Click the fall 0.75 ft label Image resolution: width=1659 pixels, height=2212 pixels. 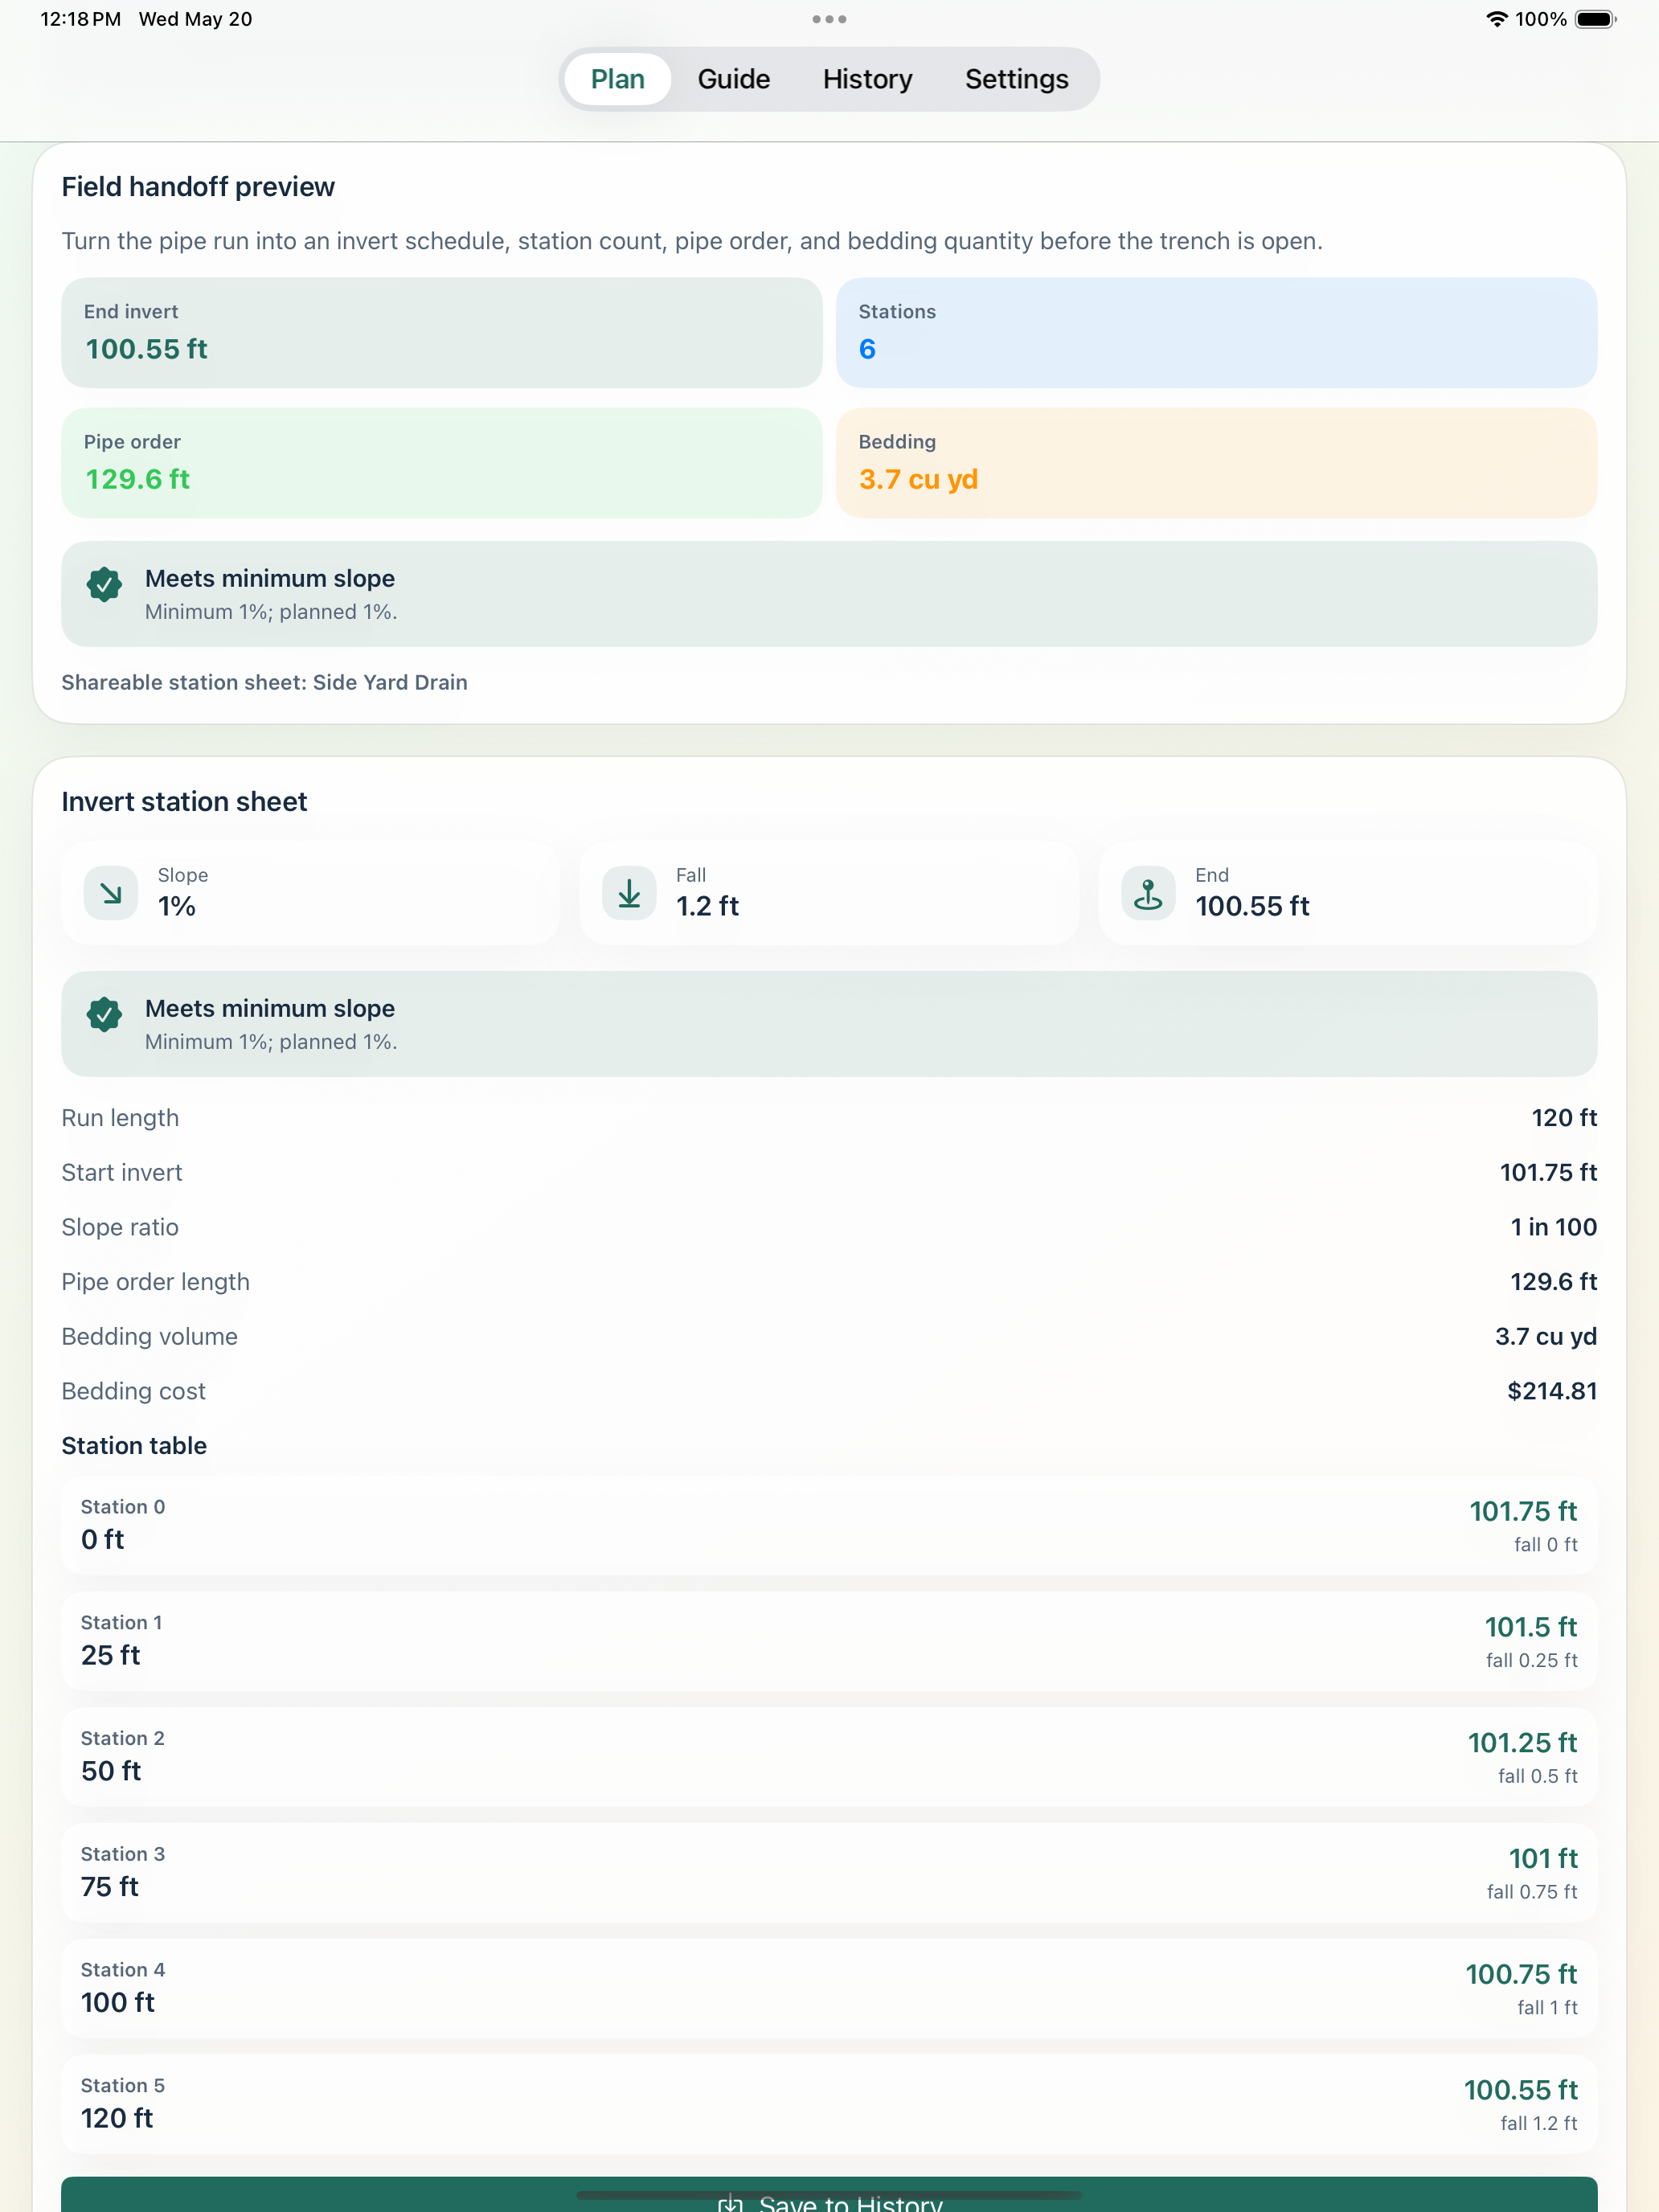tap(1531, 1892)
